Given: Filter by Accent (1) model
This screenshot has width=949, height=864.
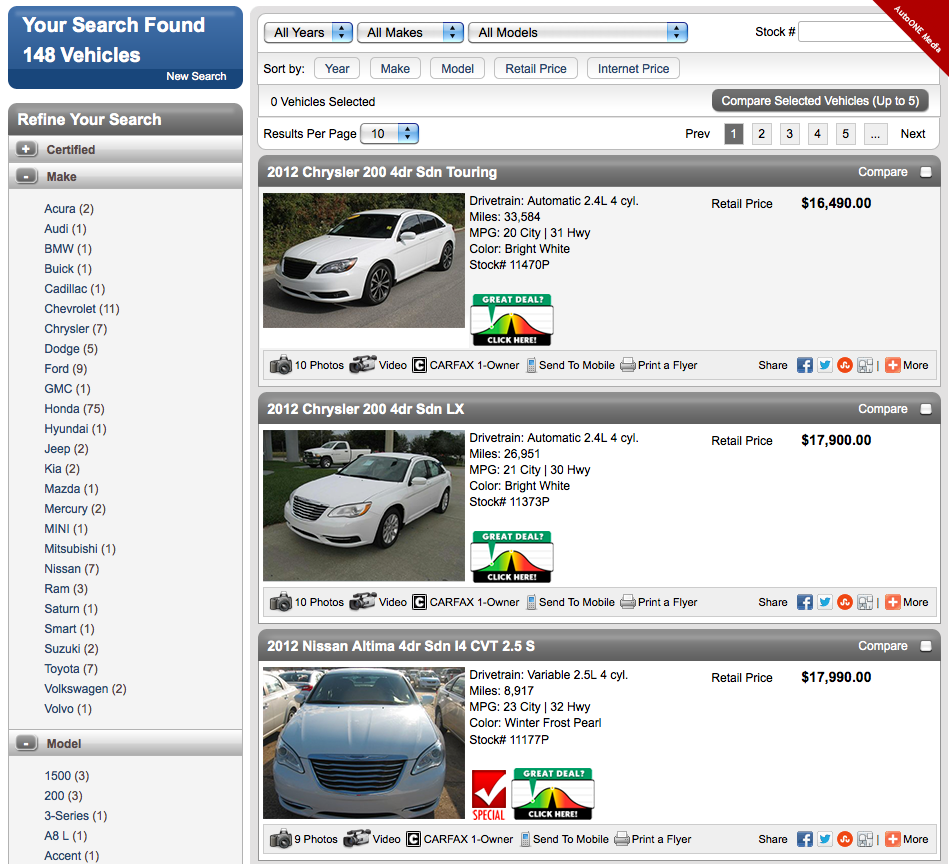Looking at the screenshot, I should [x=71, y=856].
